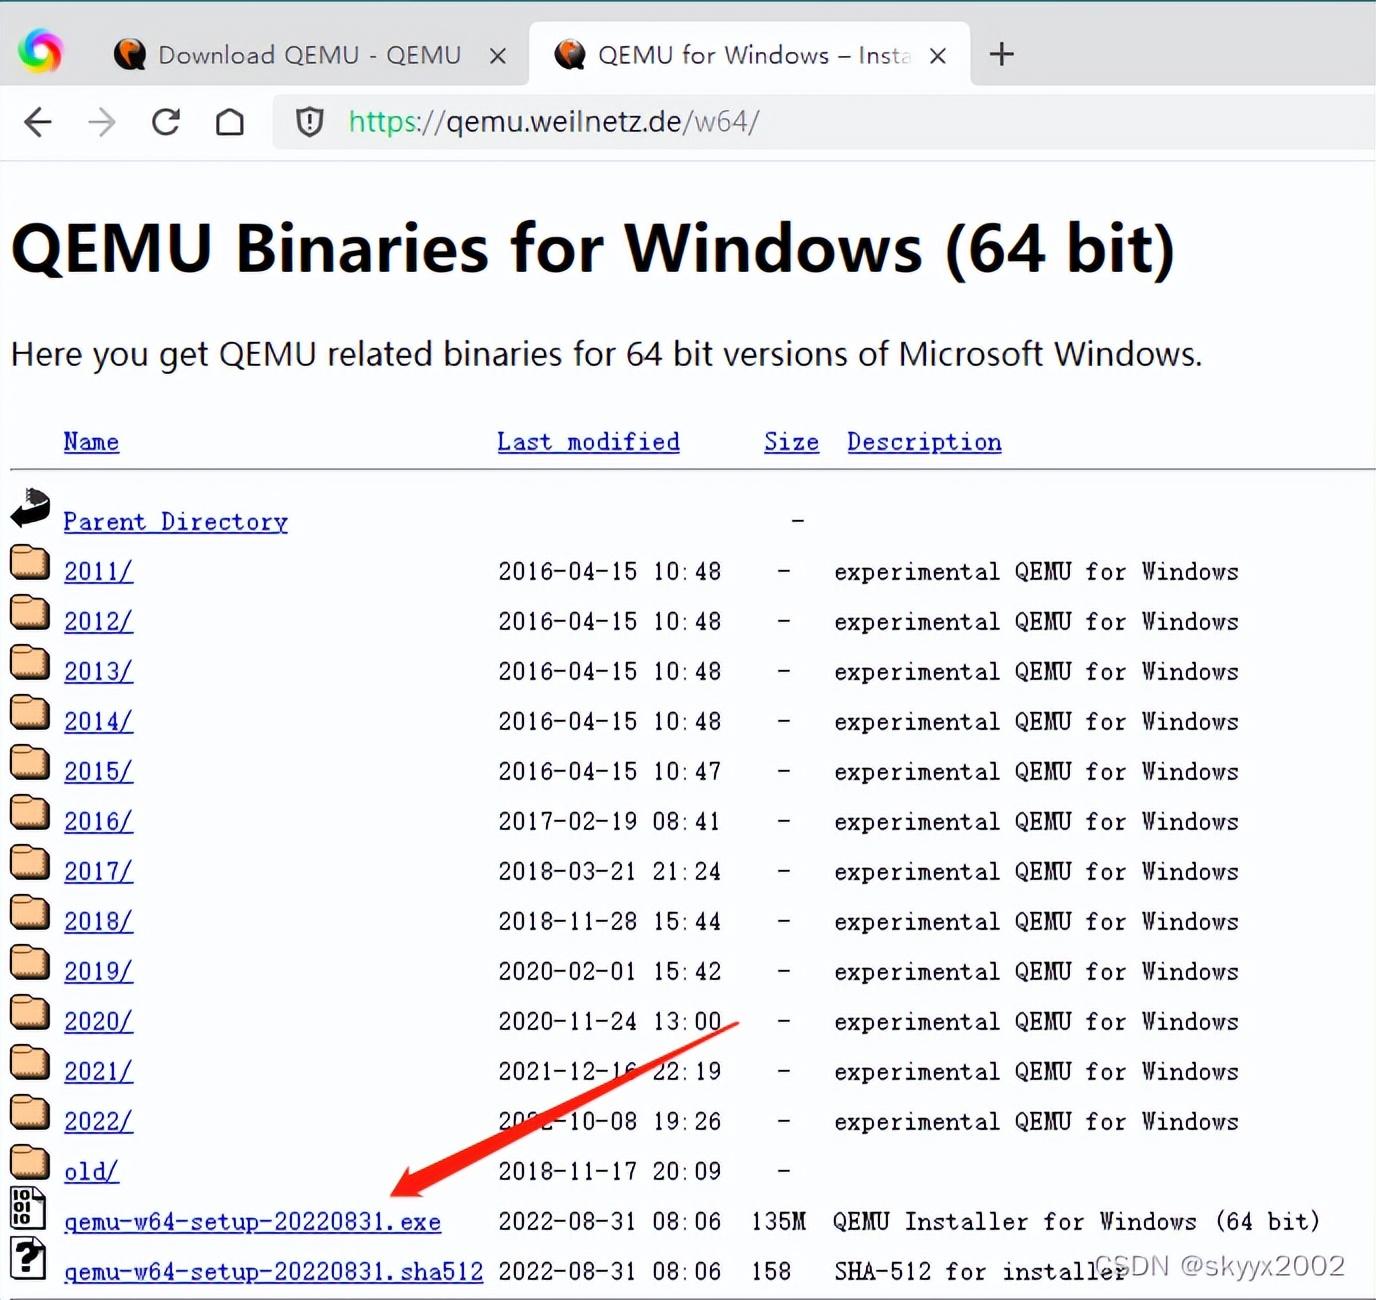Download qemu-w64-setup-20220831.exe
The width and height of the screenshot is (1376, 1300).
[252, 1222]
